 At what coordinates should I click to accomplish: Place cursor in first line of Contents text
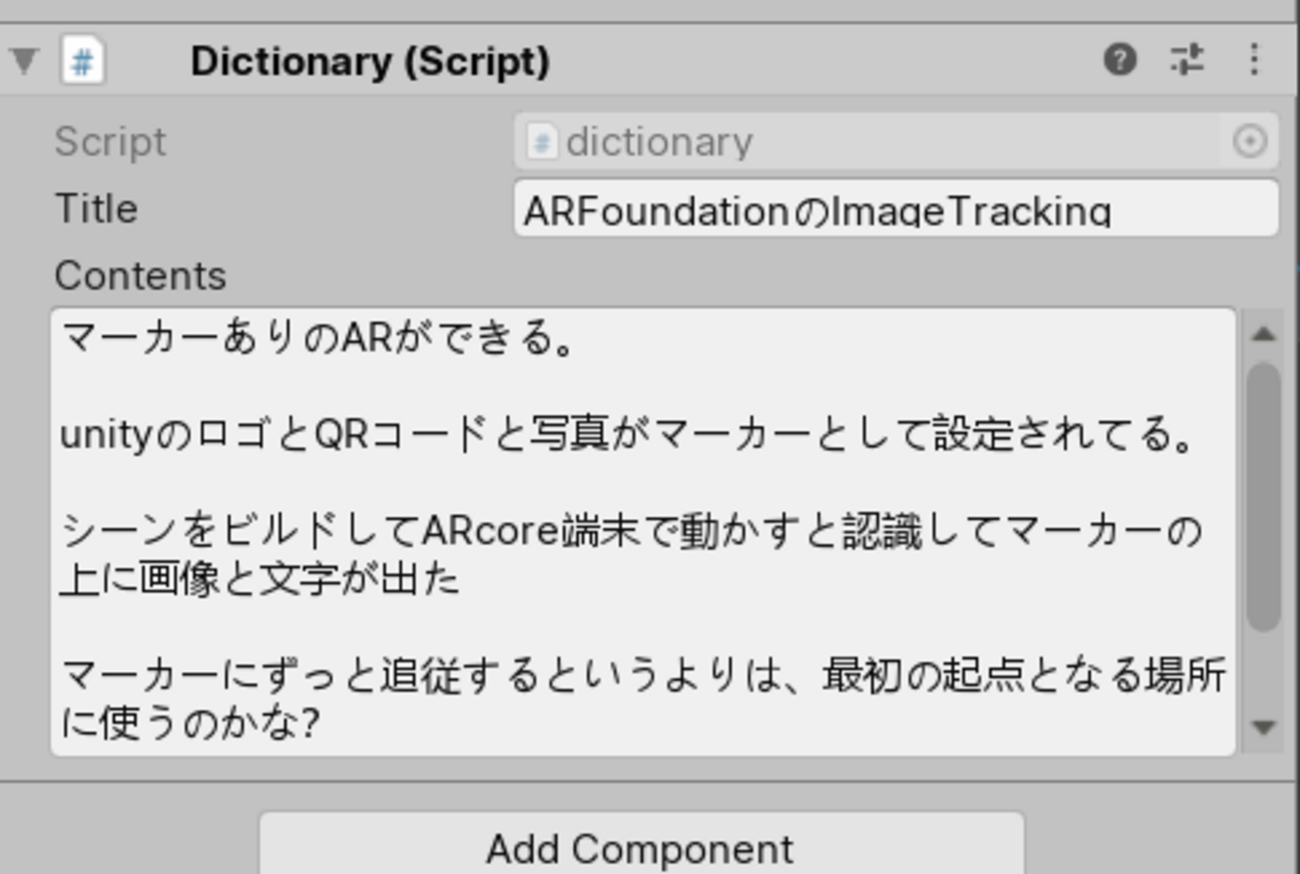(x=320, y=340)
